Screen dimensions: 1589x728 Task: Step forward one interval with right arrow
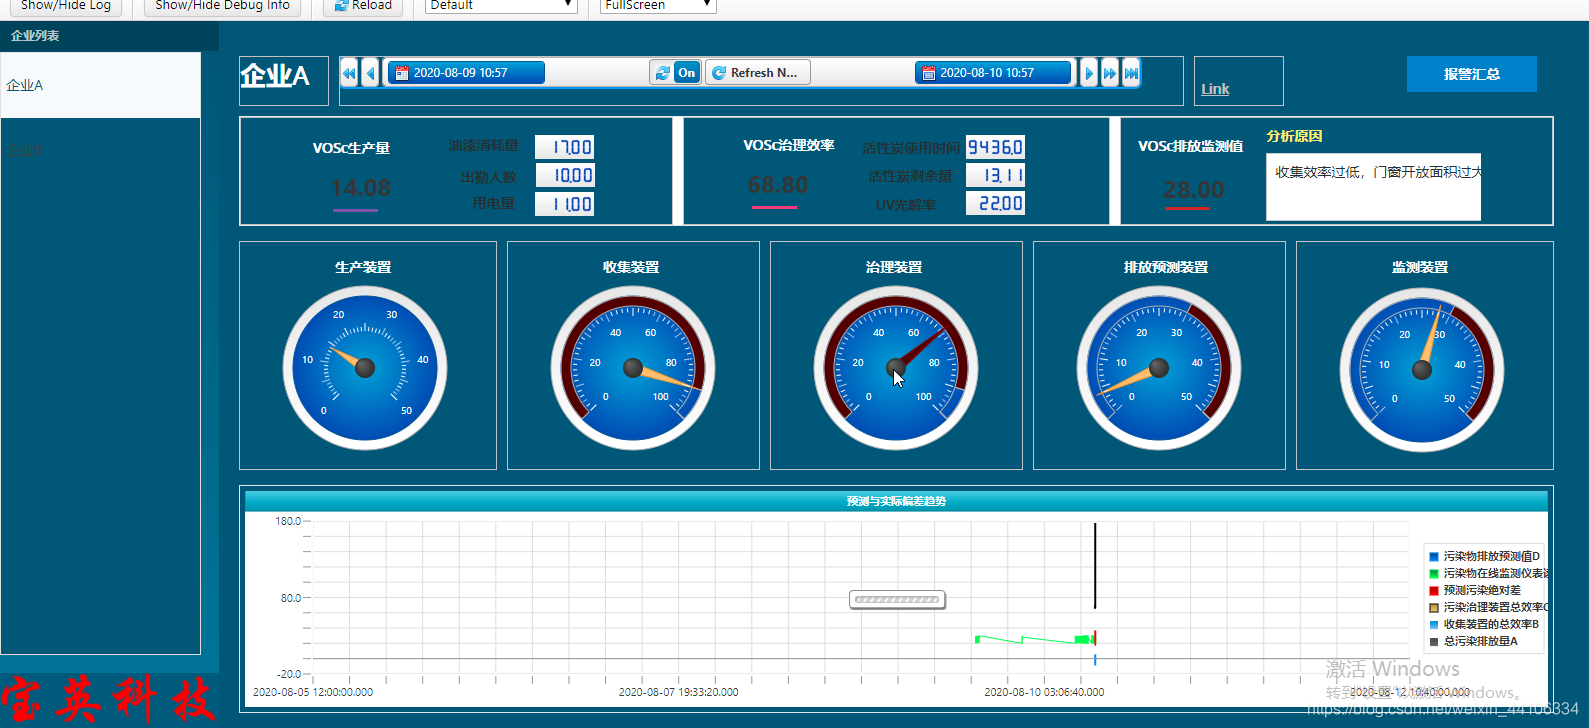tap(1089, 73)
